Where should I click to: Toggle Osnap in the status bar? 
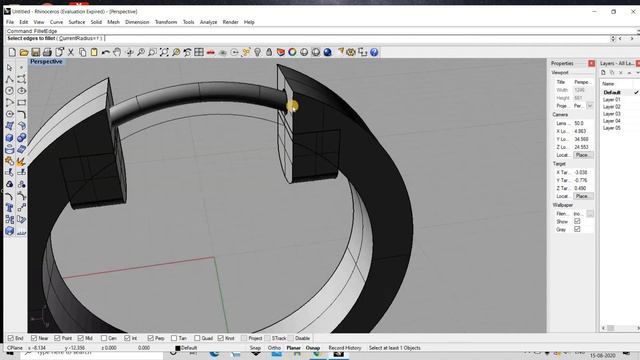(x=313, y=348)
